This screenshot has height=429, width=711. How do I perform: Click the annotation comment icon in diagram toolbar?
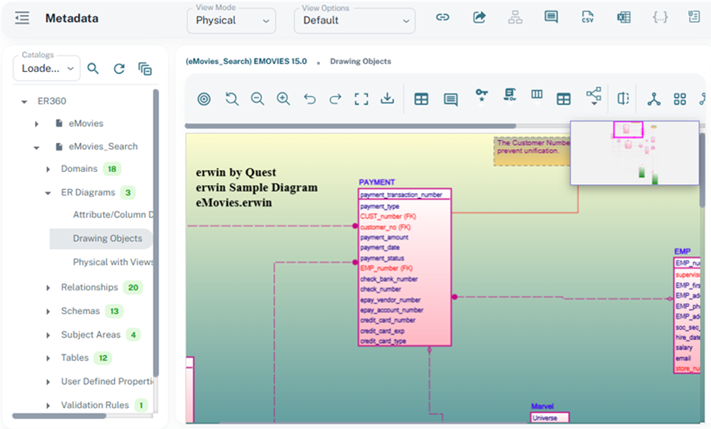451,99
